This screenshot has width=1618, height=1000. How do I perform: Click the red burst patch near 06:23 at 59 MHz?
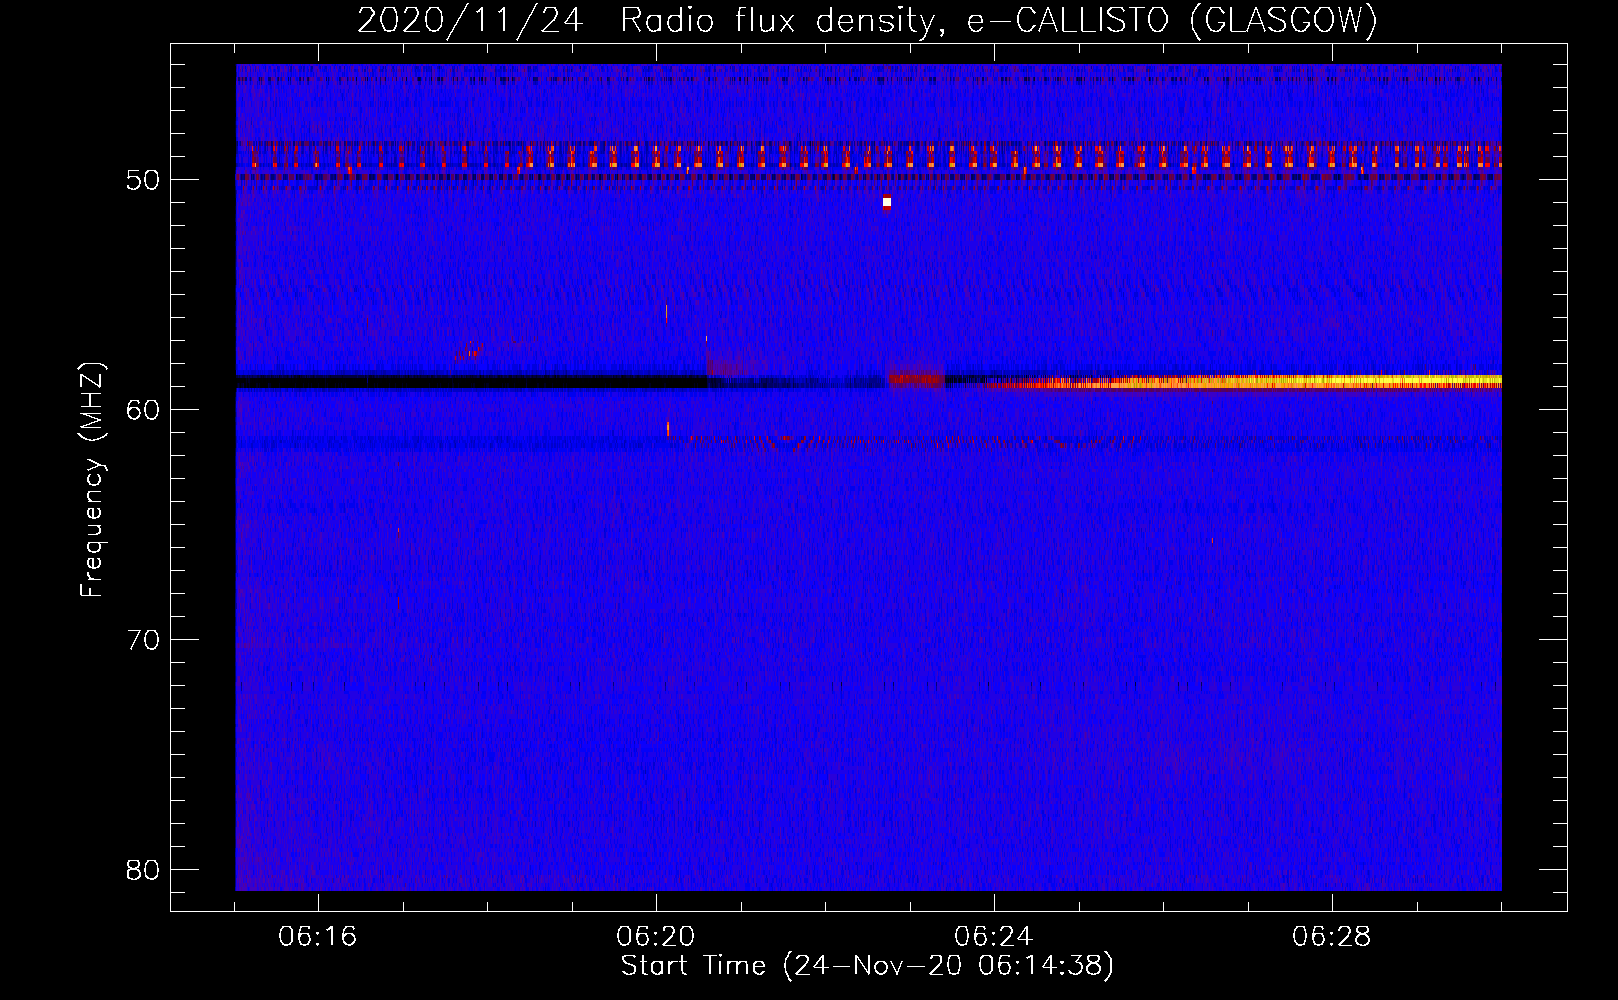(917, 378)
